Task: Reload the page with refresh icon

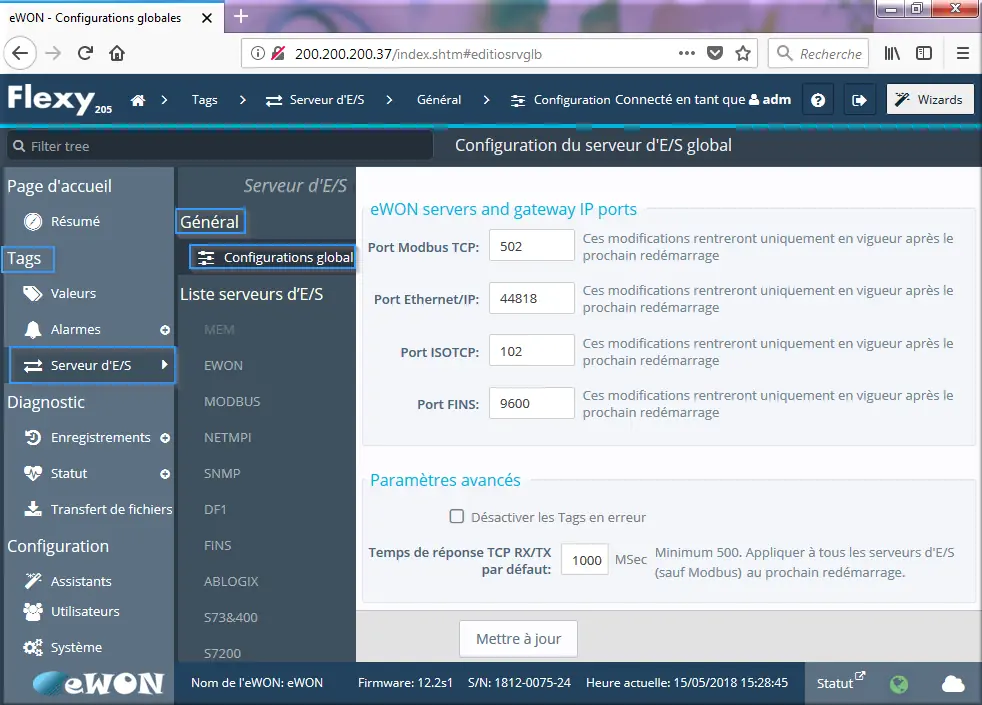Action: pyautogui.click(x=85, y=53)
